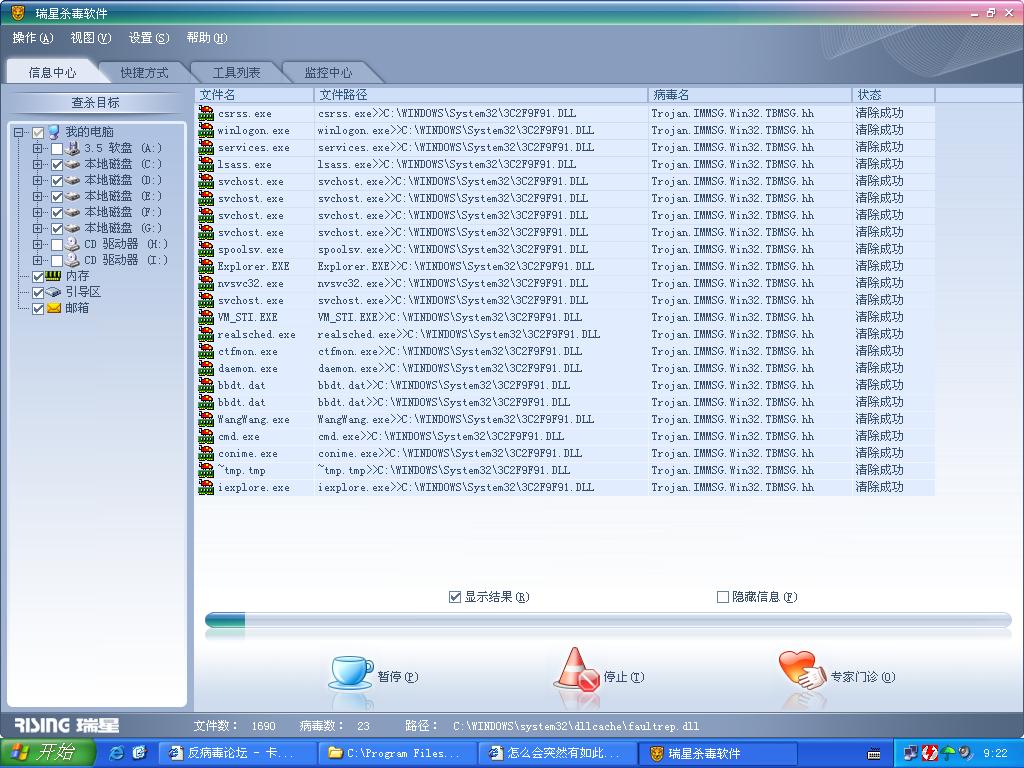Expand the CD 驱动器 (I:) node
The width and height of the screenshot is (1024, 768).
point(38,260)
